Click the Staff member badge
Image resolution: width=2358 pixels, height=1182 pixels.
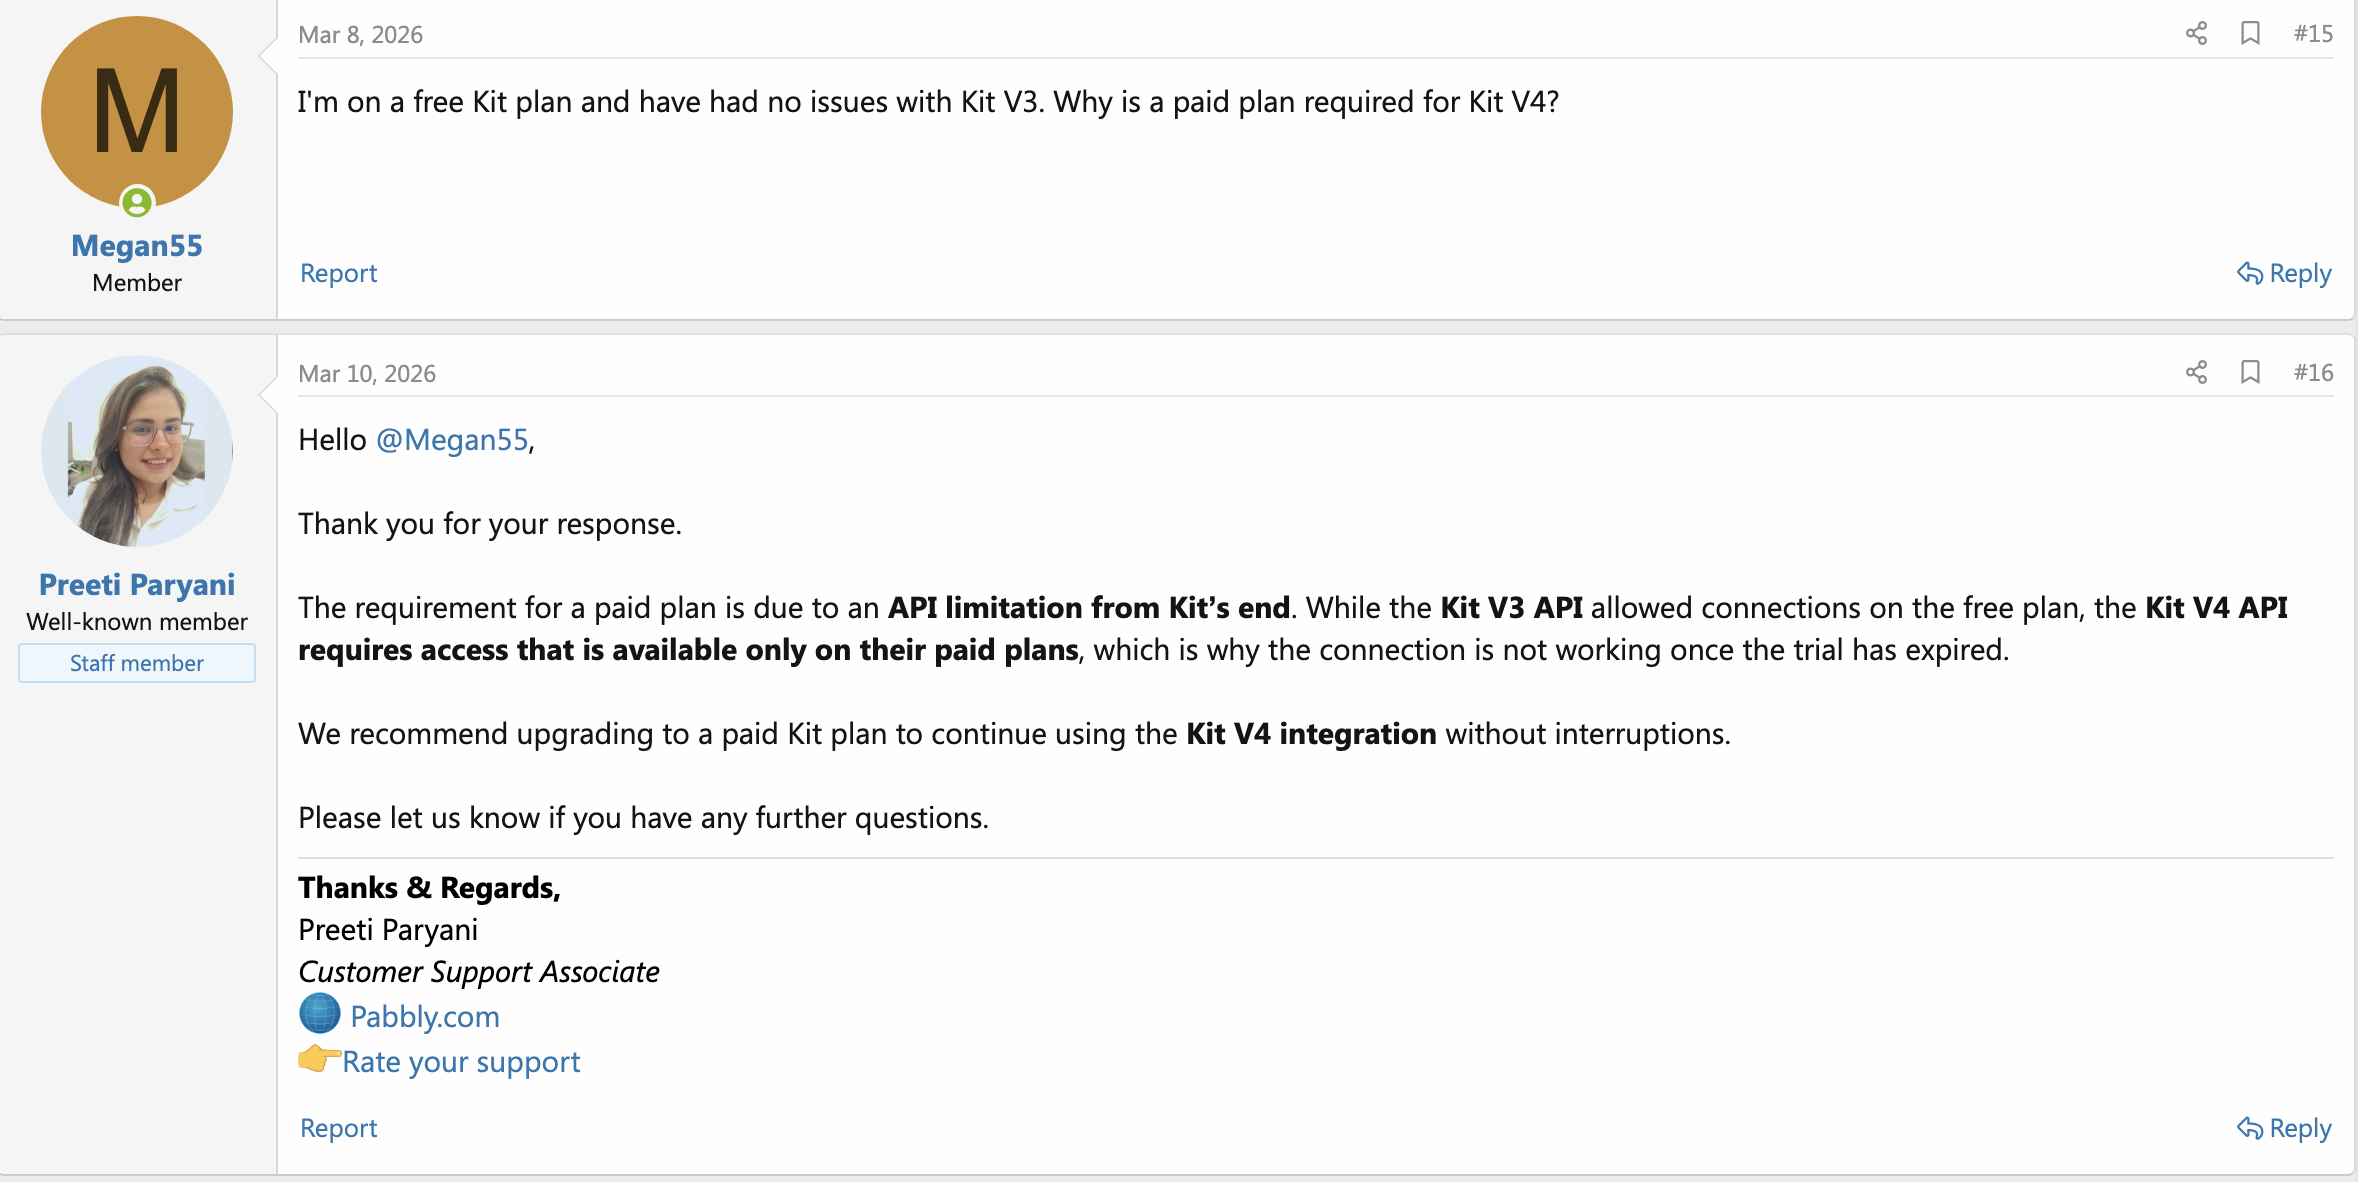click(x=136, y=662)
